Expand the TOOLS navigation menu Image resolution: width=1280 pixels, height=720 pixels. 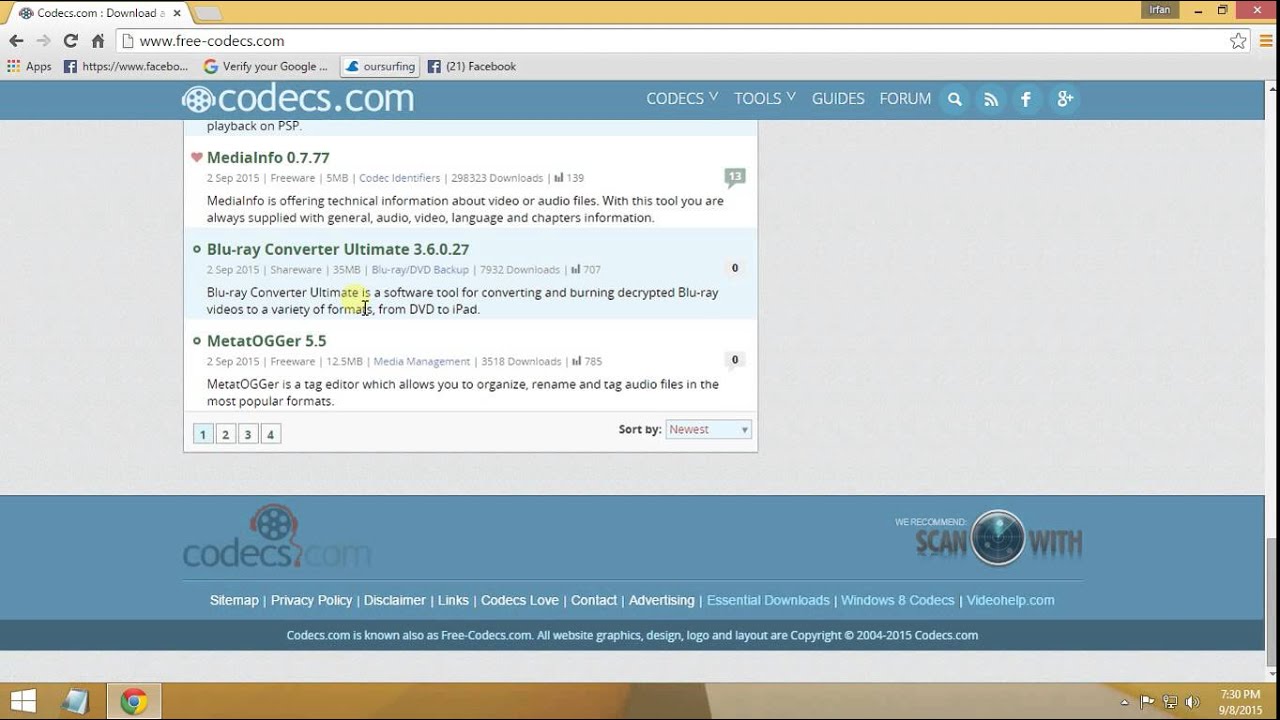point(765,98)
